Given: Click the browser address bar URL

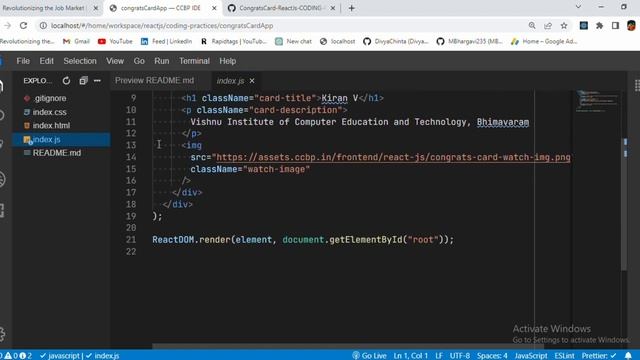Looking at the screenshot, I should (x=162, y=25).
